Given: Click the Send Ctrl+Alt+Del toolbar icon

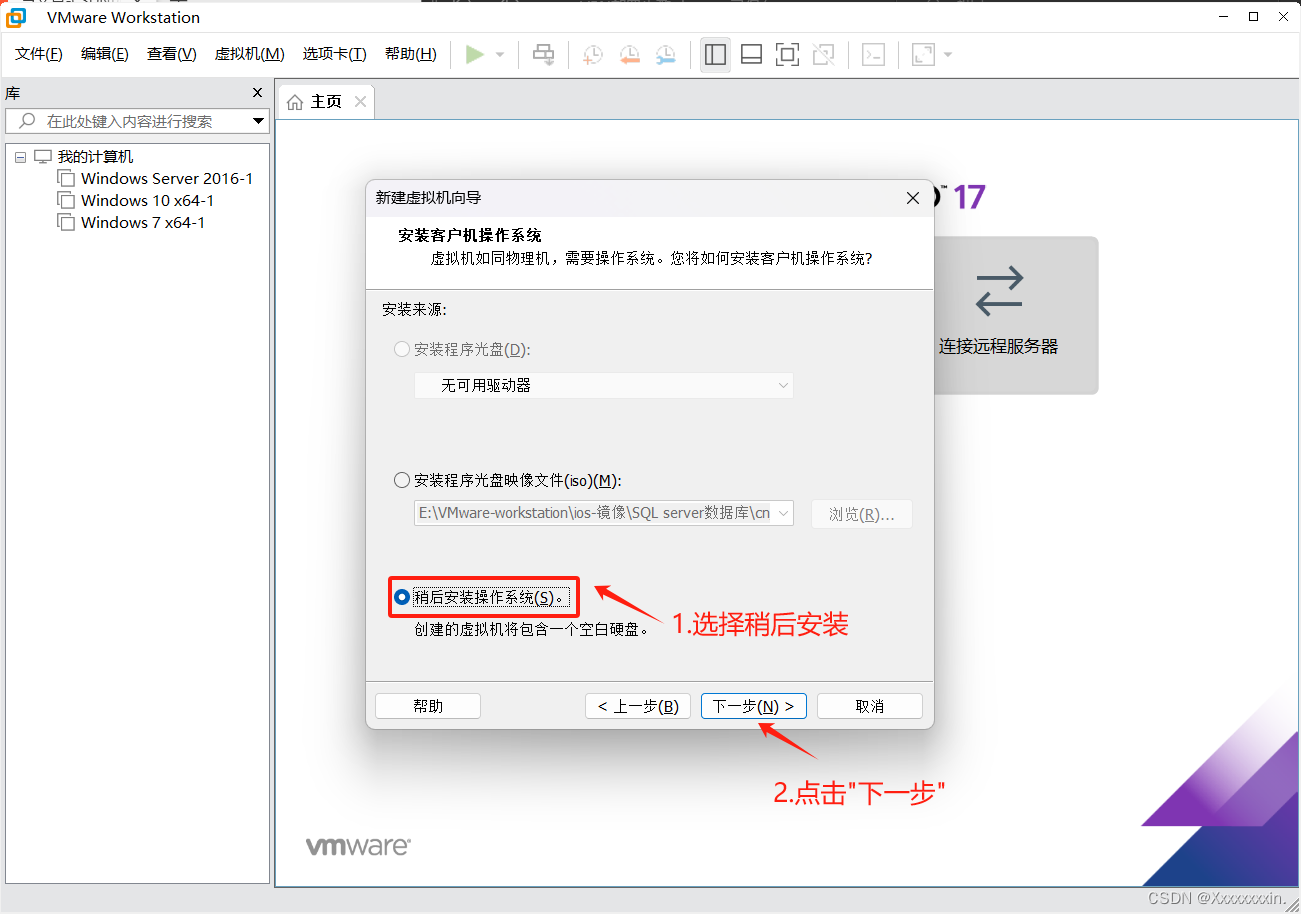Looking at the screenshot, I should point(543,54).
